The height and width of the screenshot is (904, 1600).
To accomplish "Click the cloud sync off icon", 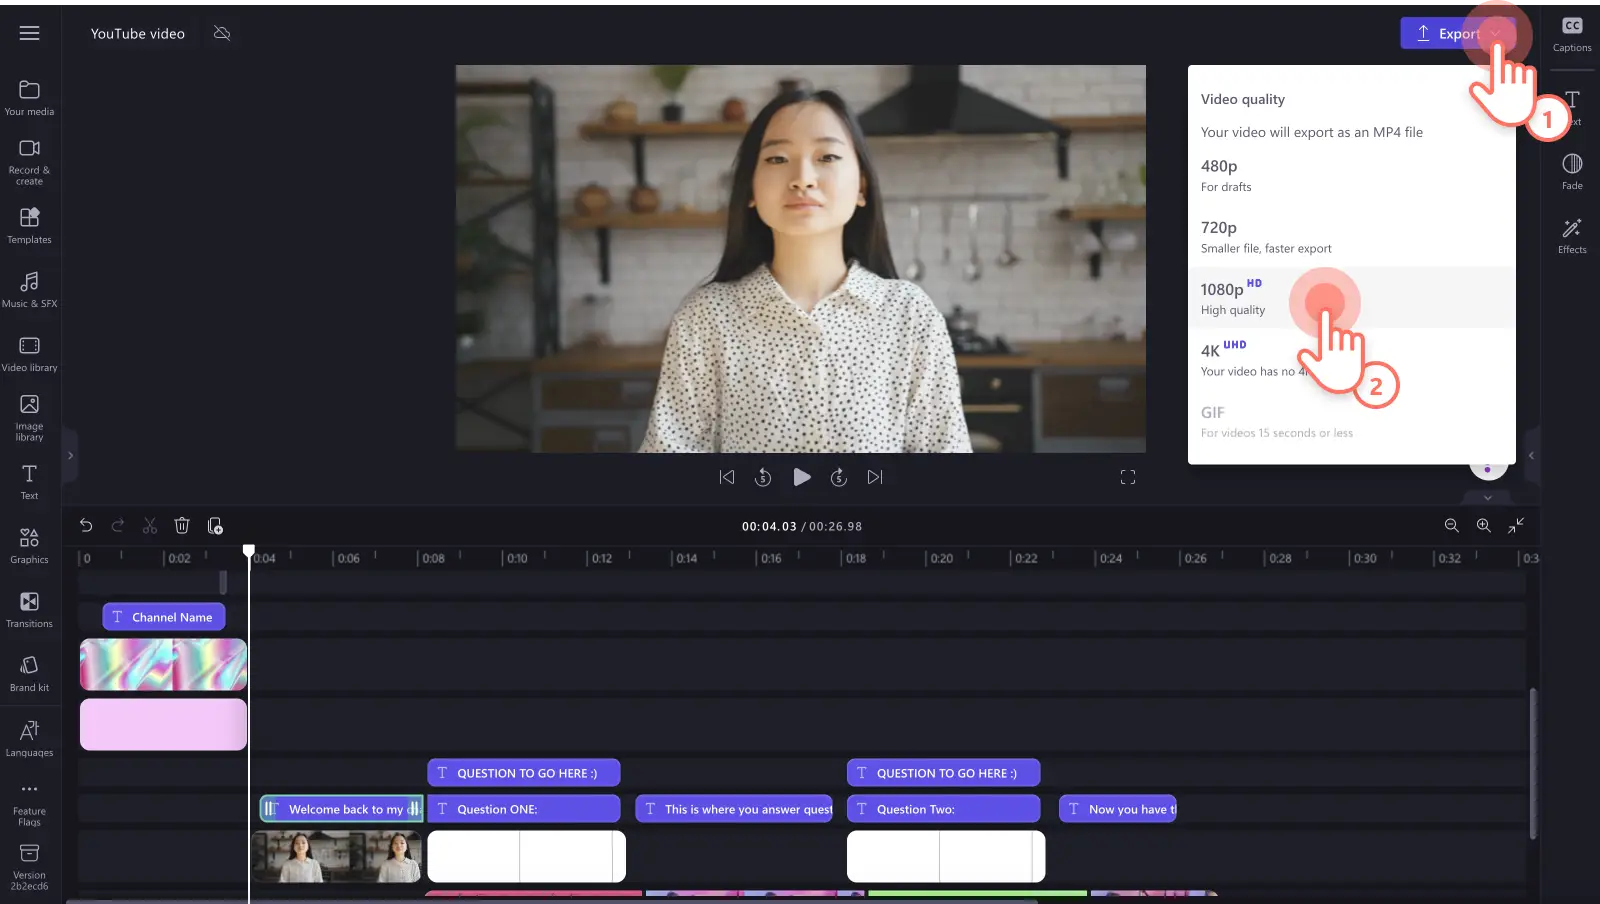I will (222, 33).
